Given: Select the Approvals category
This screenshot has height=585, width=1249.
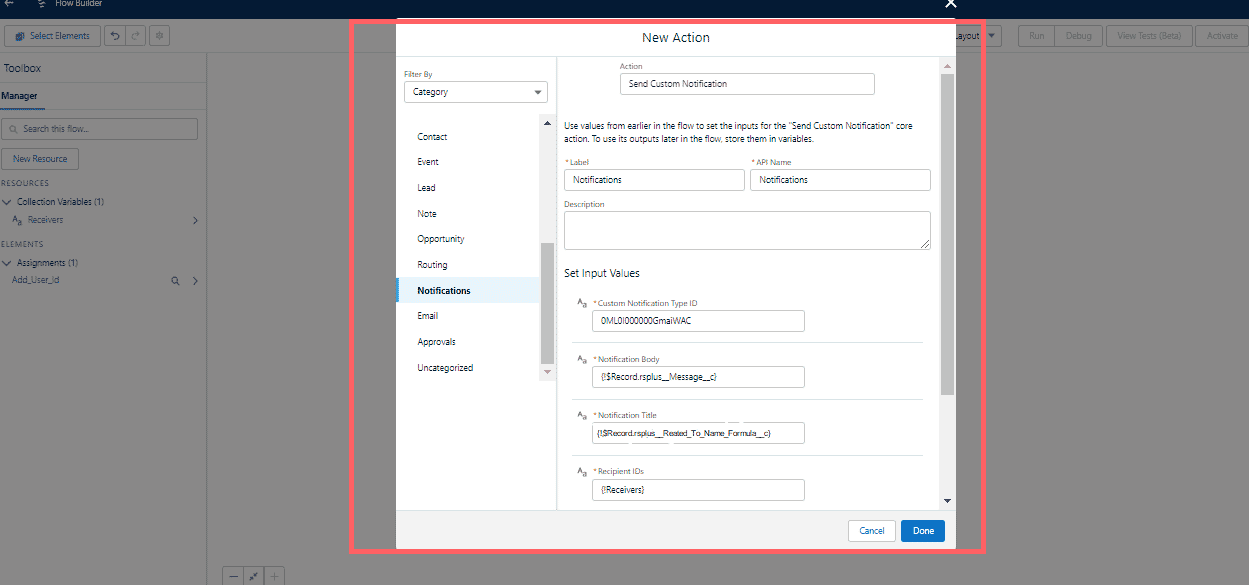Looking at the screenshot, I should (468, 342).
